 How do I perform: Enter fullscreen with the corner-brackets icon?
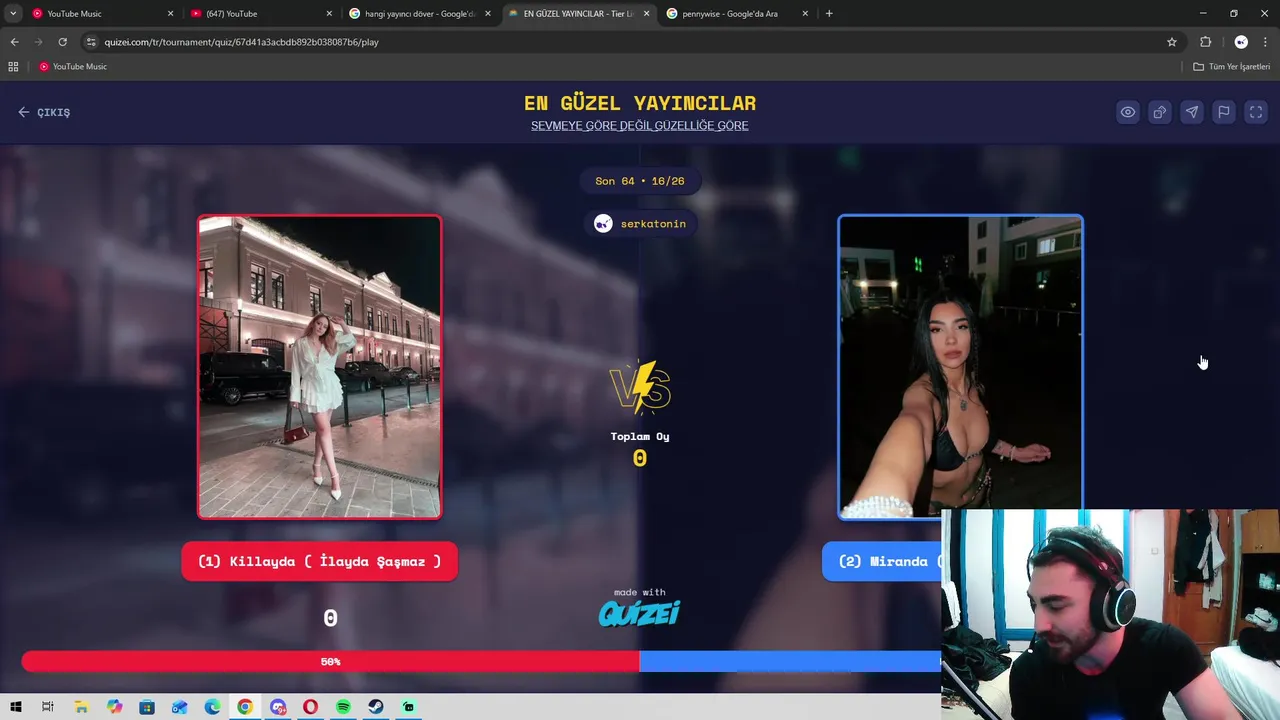click(1256, 112)
